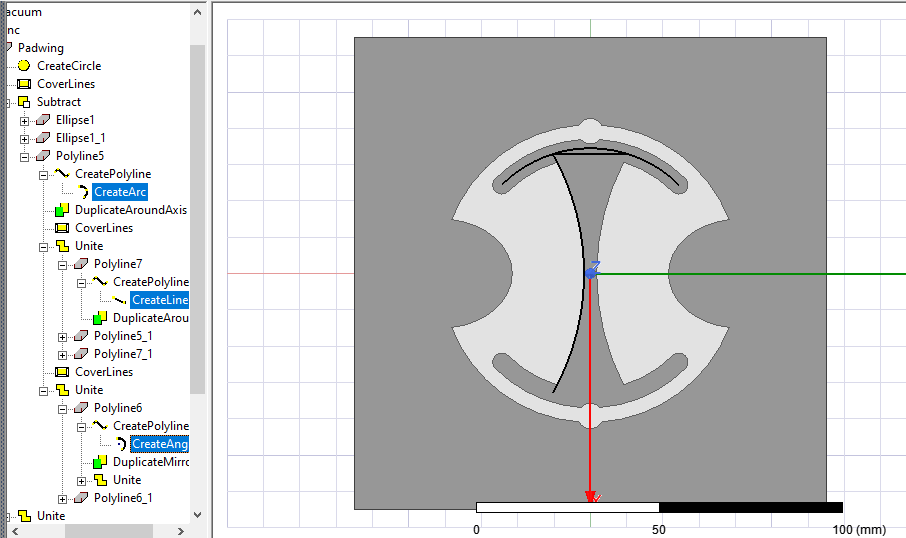Click the arc icon beside CreateArc
The height and width of the screenshot is (538, 906).
point(83,192)
